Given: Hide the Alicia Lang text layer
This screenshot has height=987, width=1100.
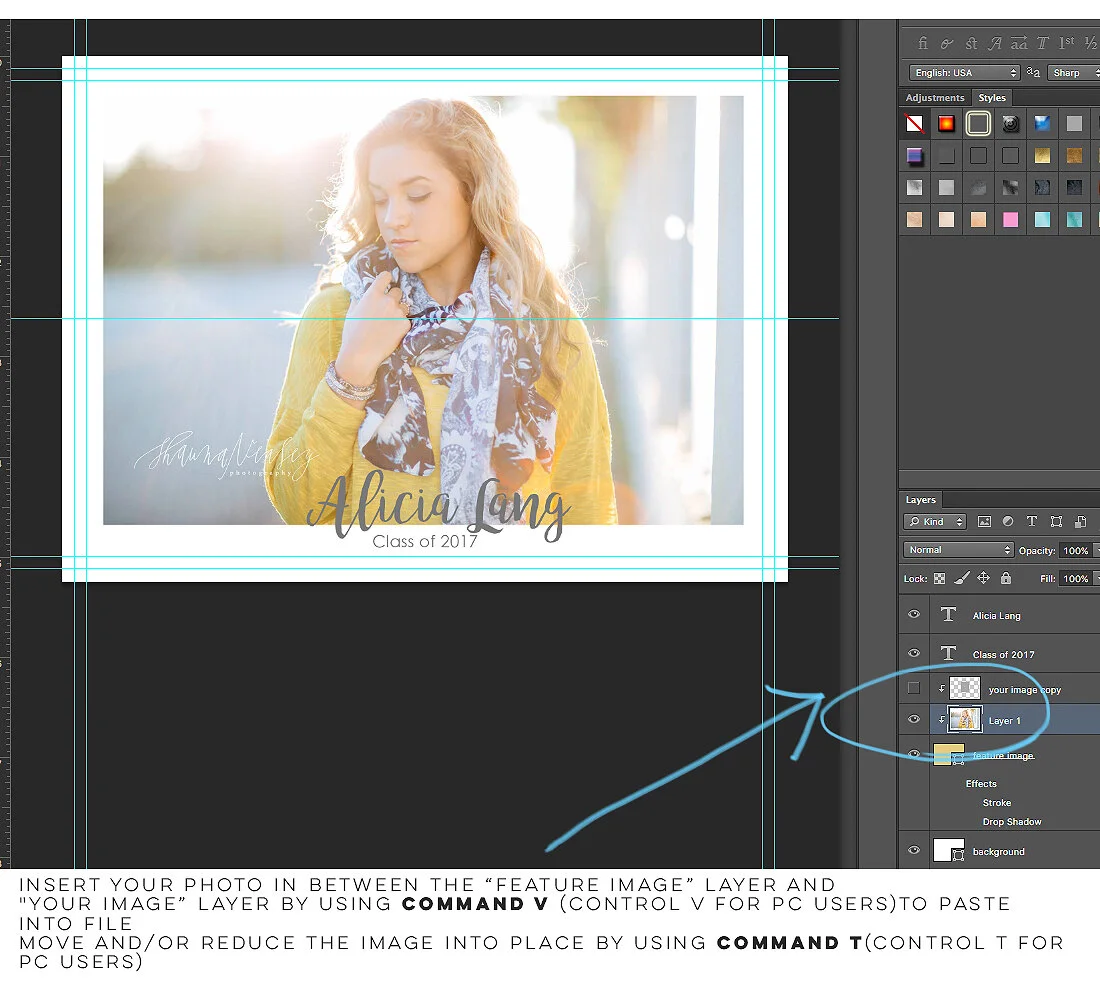Looking at the screenshot, I should pos(913,614).
